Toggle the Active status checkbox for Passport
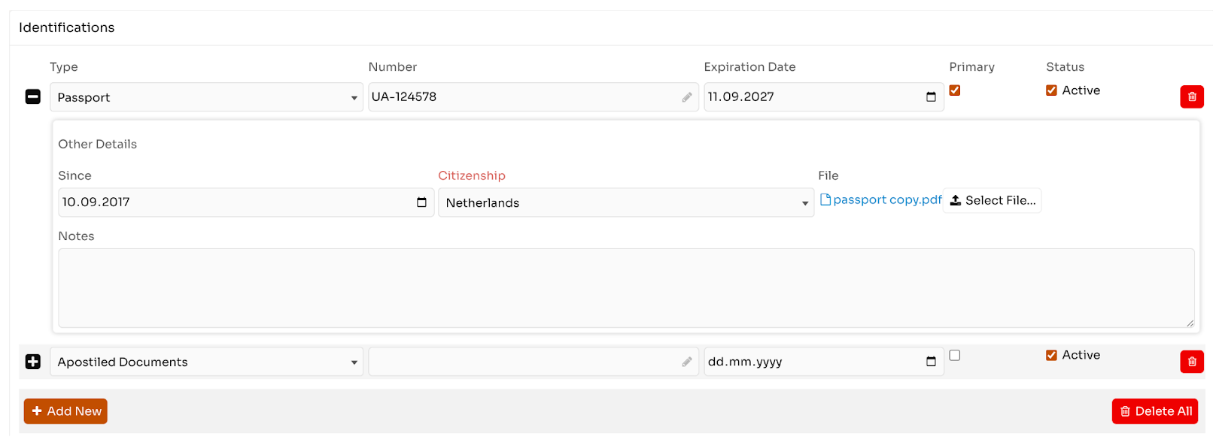1230x438 pixels. (1051, 90)
